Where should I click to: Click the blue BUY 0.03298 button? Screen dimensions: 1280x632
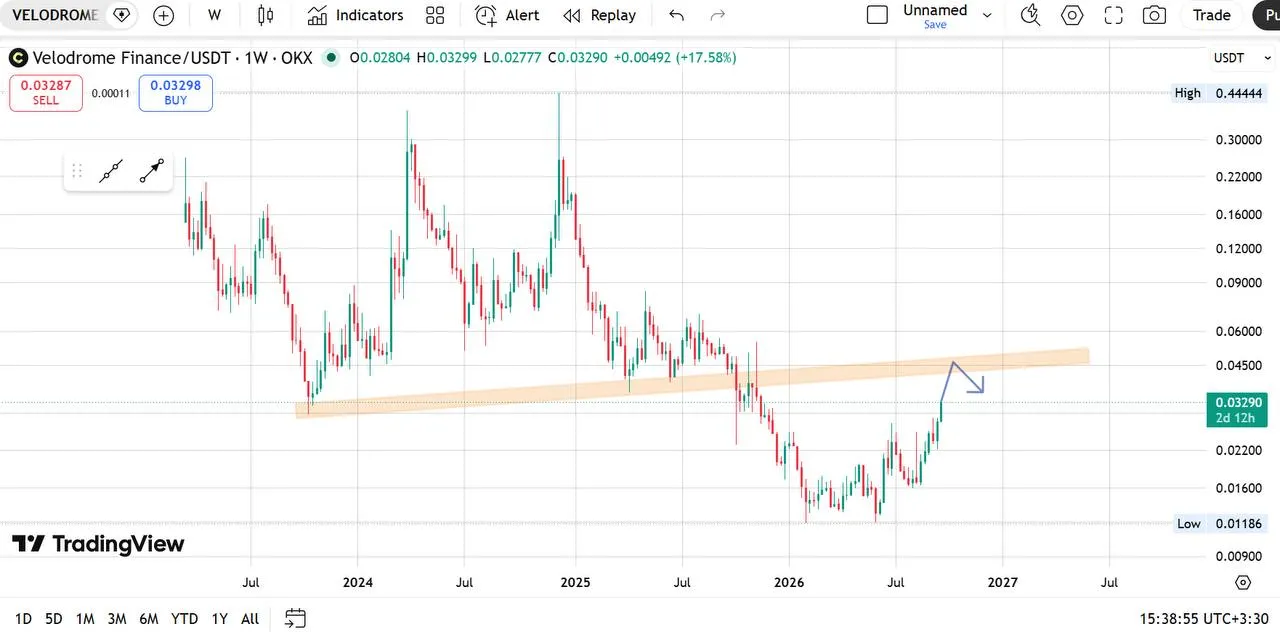click(x=176, y=93)
